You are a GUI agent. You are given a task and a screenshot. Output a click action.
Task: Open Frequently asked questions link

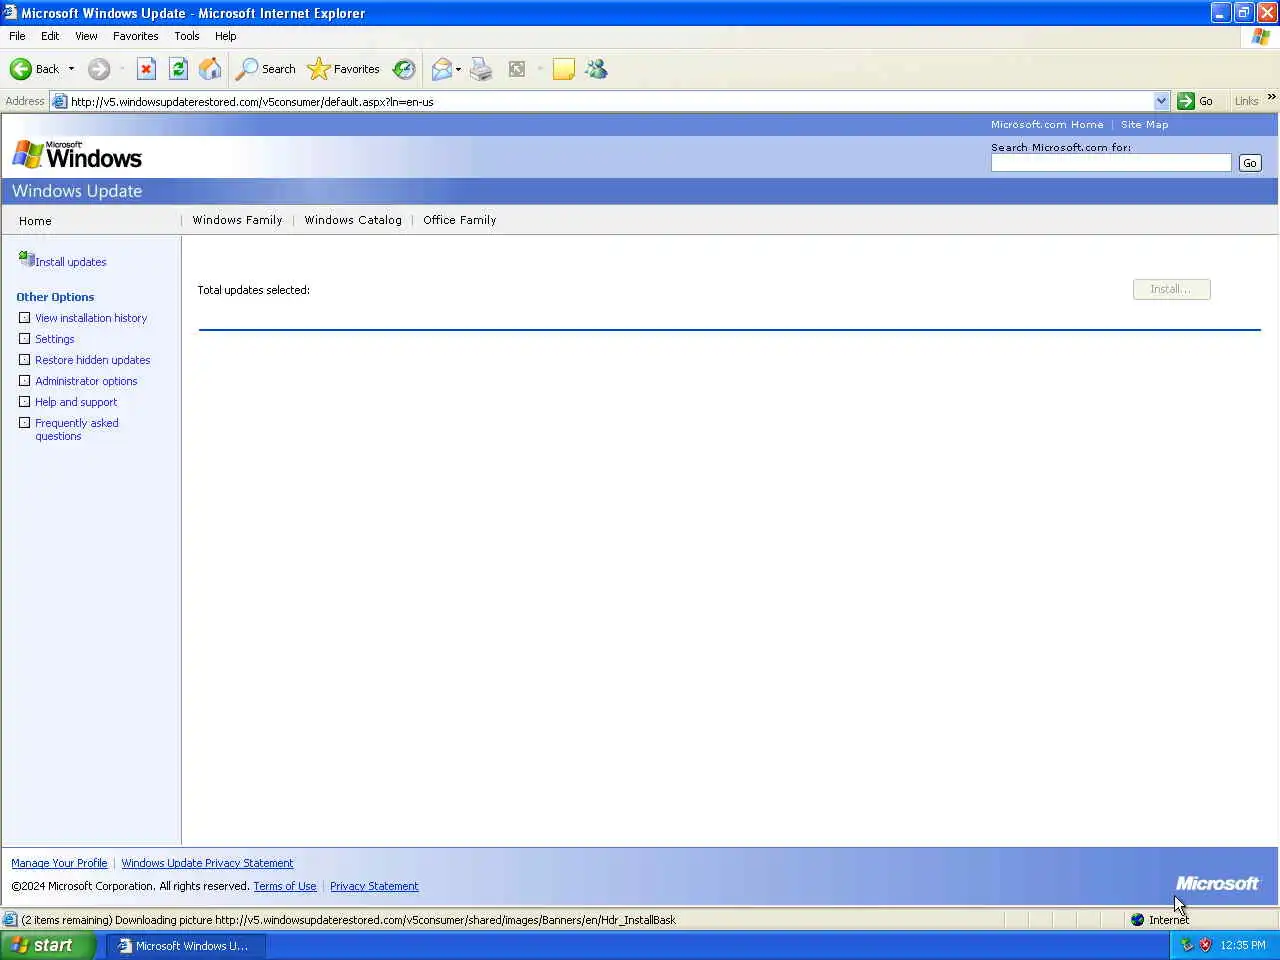77,429
